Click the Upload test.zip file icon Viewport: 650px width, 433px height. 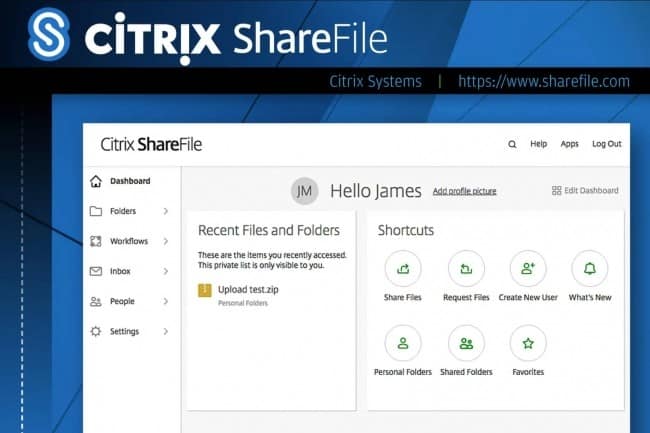coord(205,290)
